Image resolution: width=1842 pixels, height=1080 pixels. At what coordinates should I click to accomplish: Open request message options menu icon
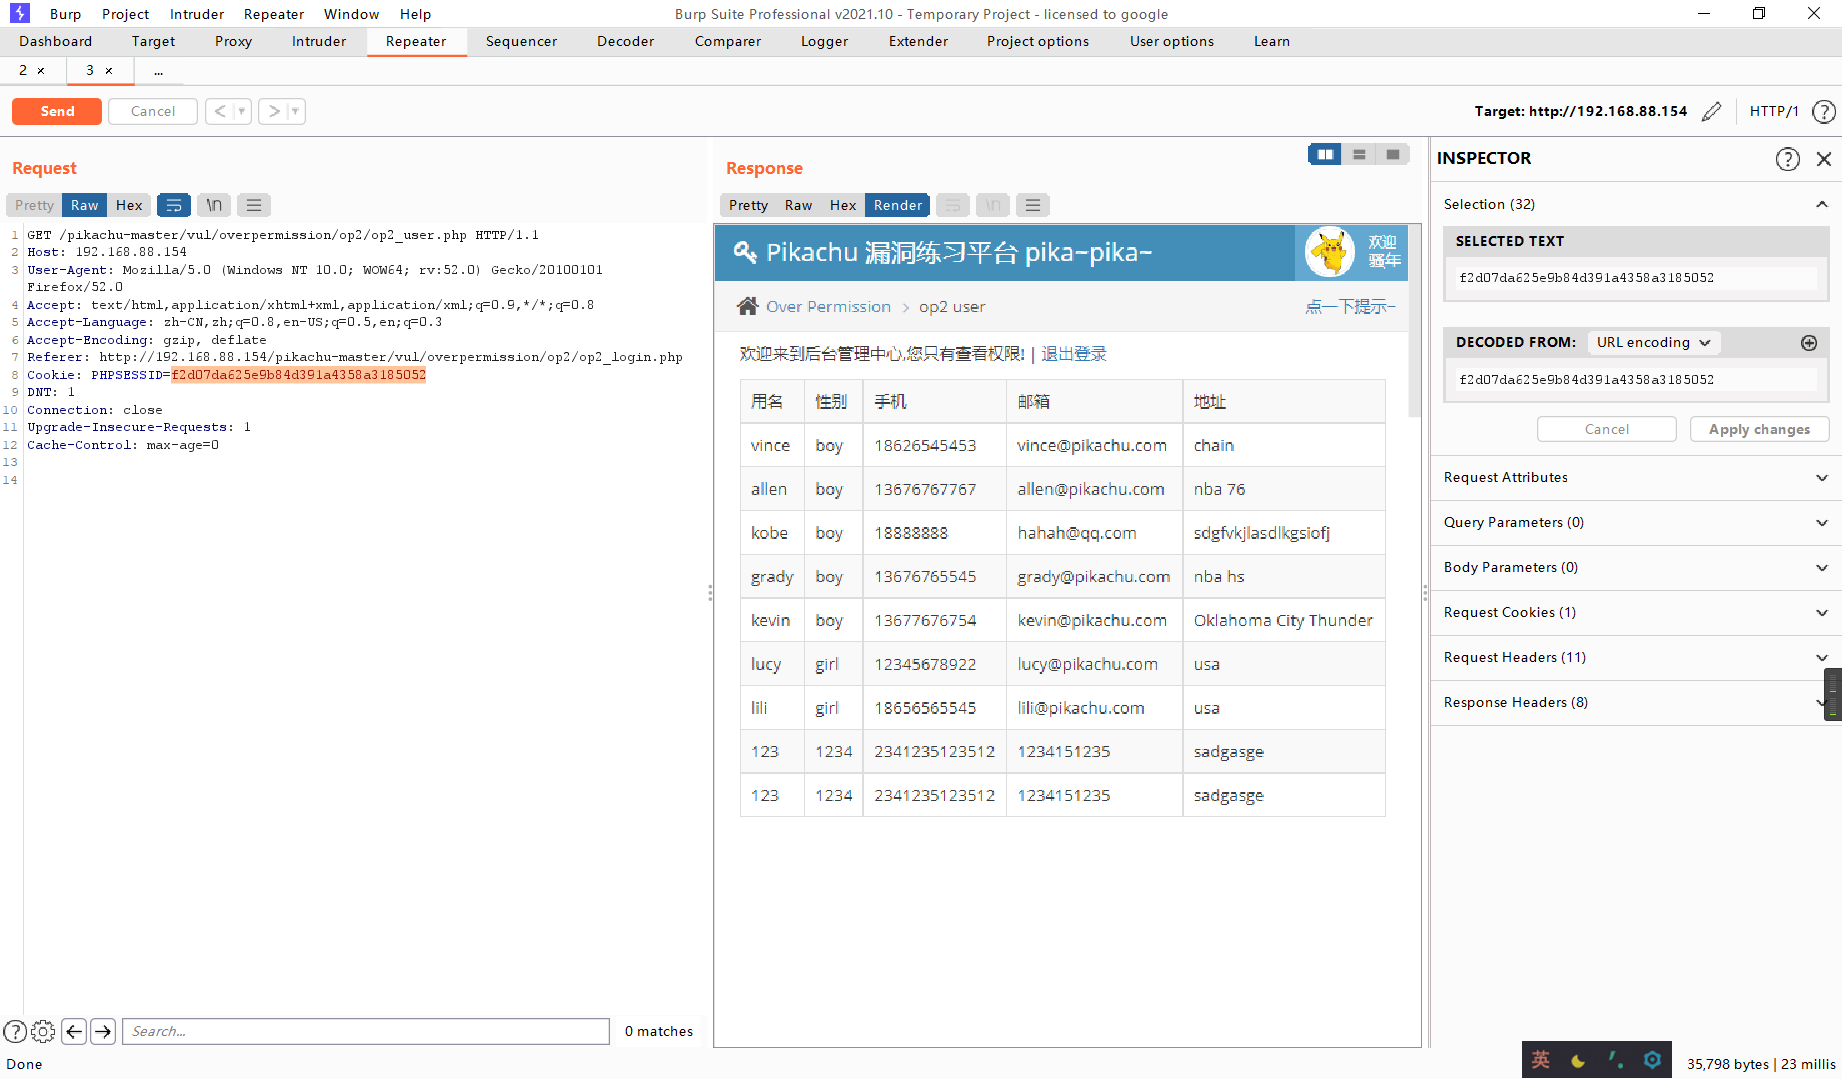[x=254, y=205]
